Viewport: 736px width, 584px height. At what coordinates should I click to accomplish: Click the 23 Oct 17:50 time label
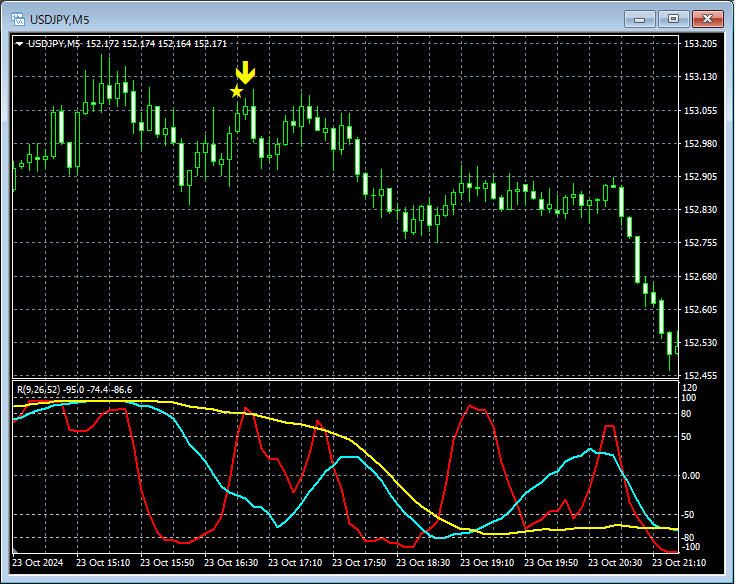[x=359, y=562]
